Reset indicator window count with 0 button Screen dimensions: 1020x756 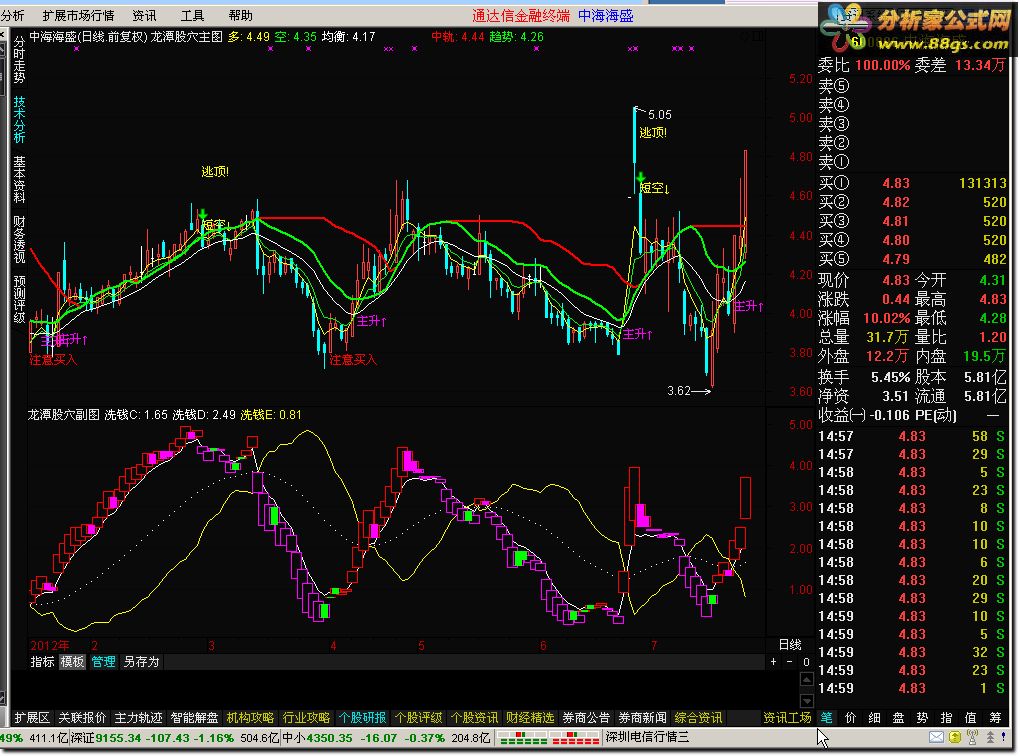(x=806, y=662)
